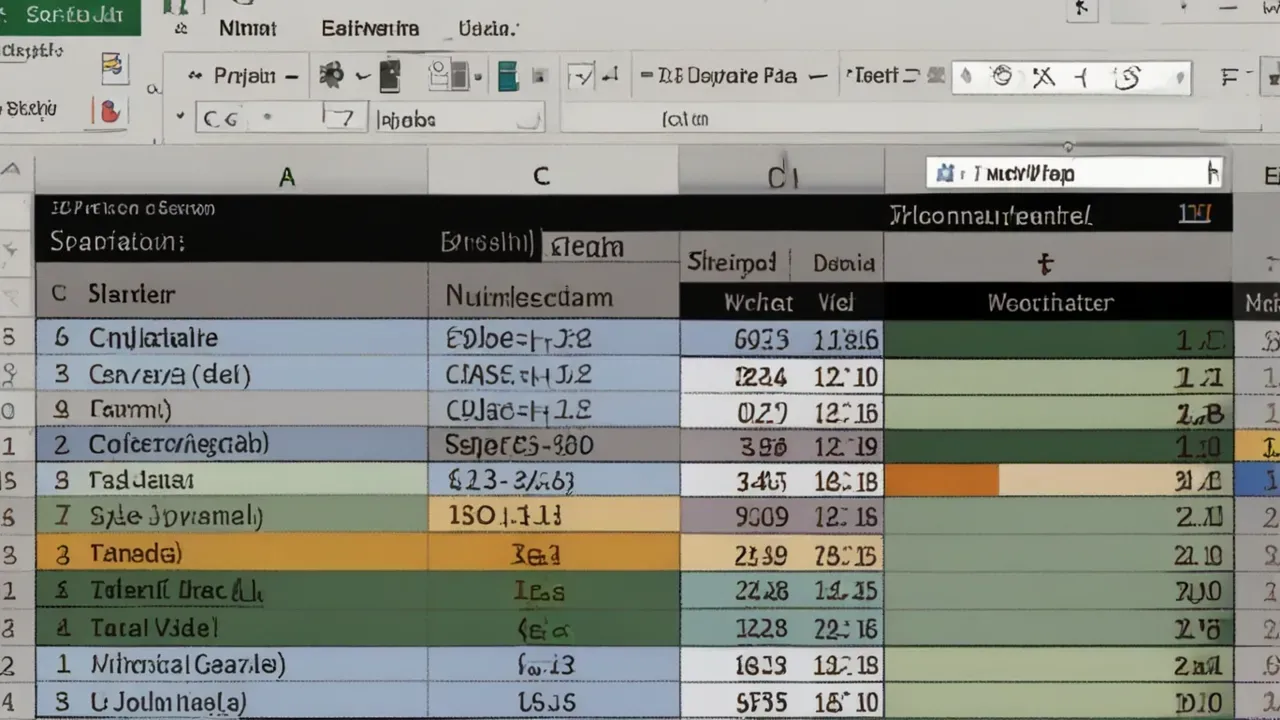Screen dimensions: 1280x720
Task: Open the D.E Dəpare Paa dropdown
Action: point(817,76)
